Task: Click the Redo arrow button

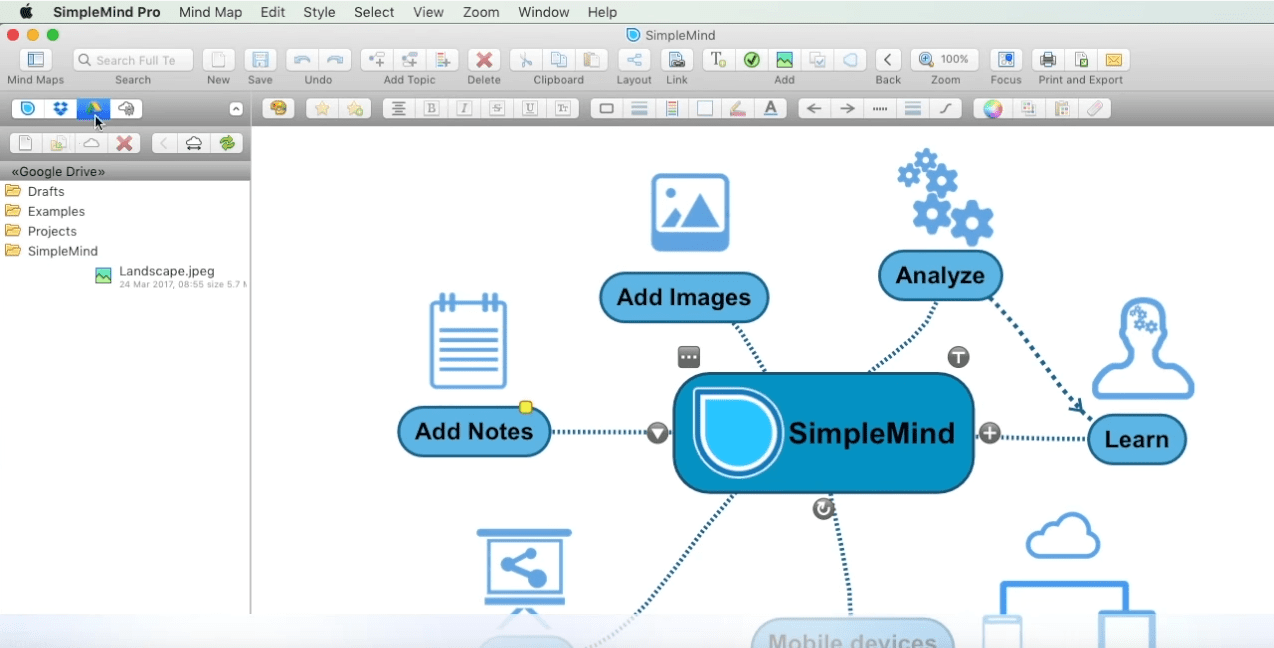Action: point(335,60)
